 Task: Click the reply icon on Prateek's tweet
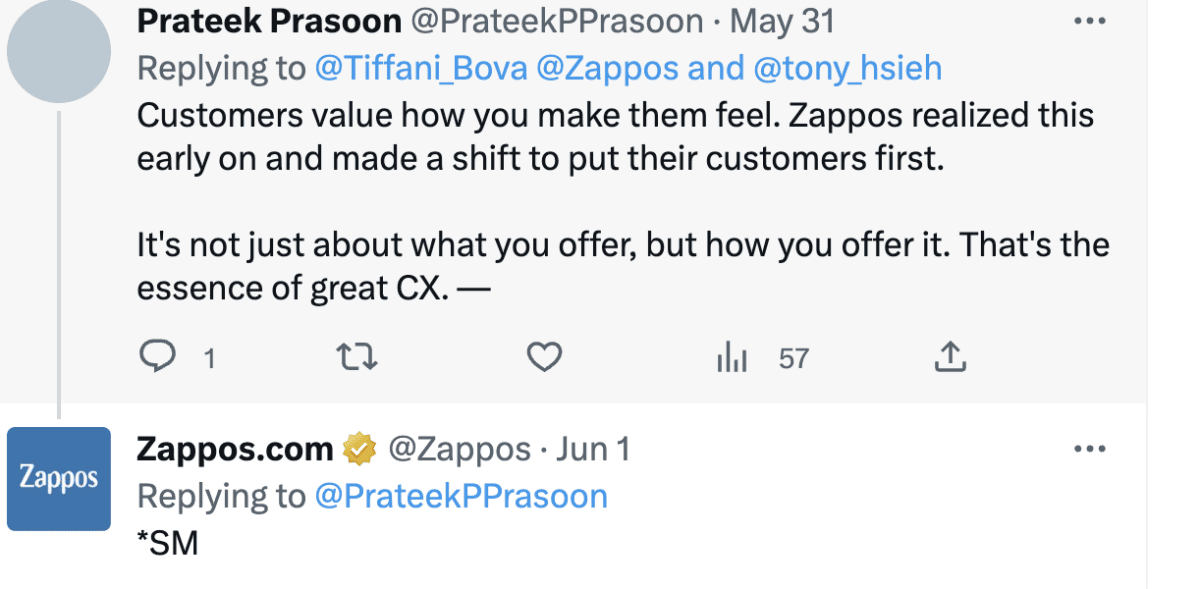click(158, 357)
